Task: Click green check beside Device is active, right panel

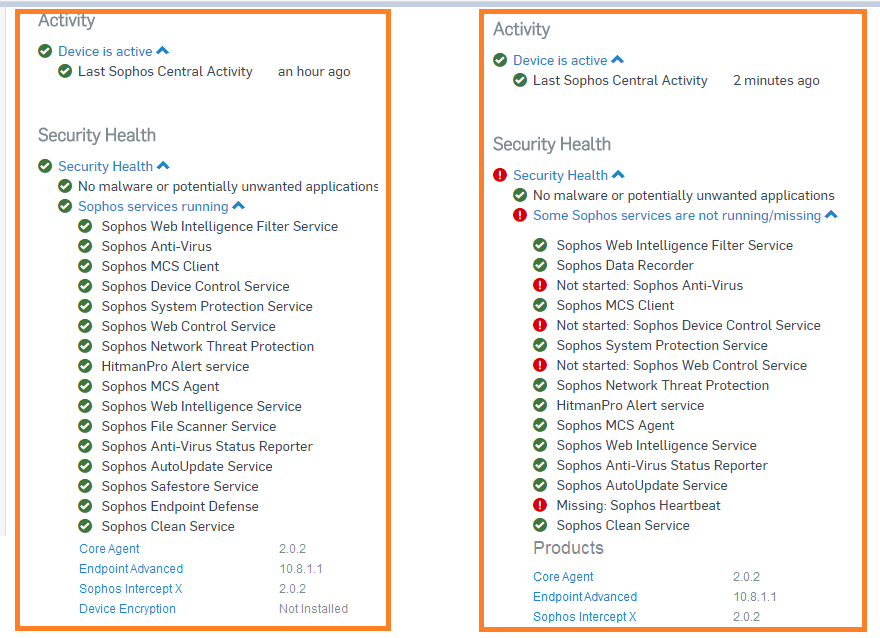Action: pos(500,60)
